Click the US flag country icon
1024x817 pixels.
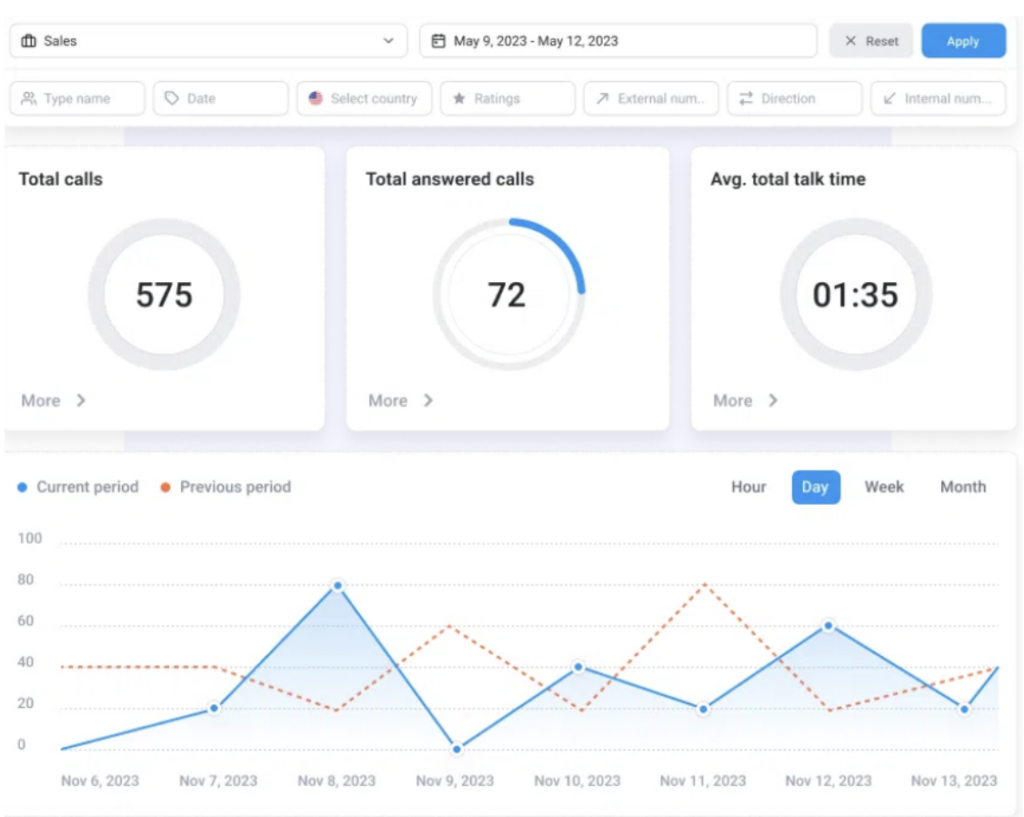pos(316,99)
